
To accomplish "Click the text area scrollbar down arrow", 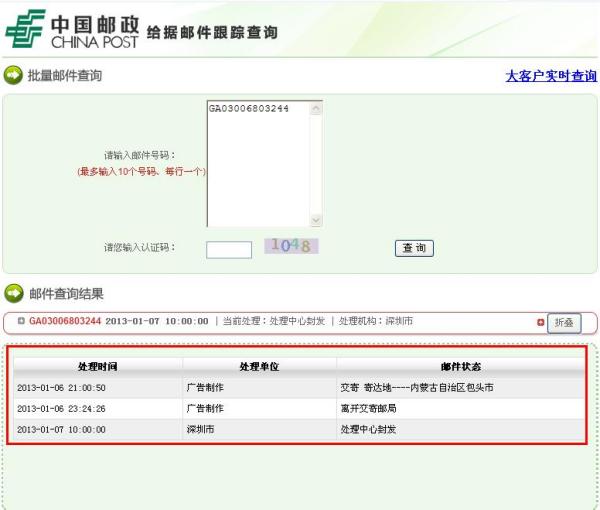I will (x=316, y=221).
